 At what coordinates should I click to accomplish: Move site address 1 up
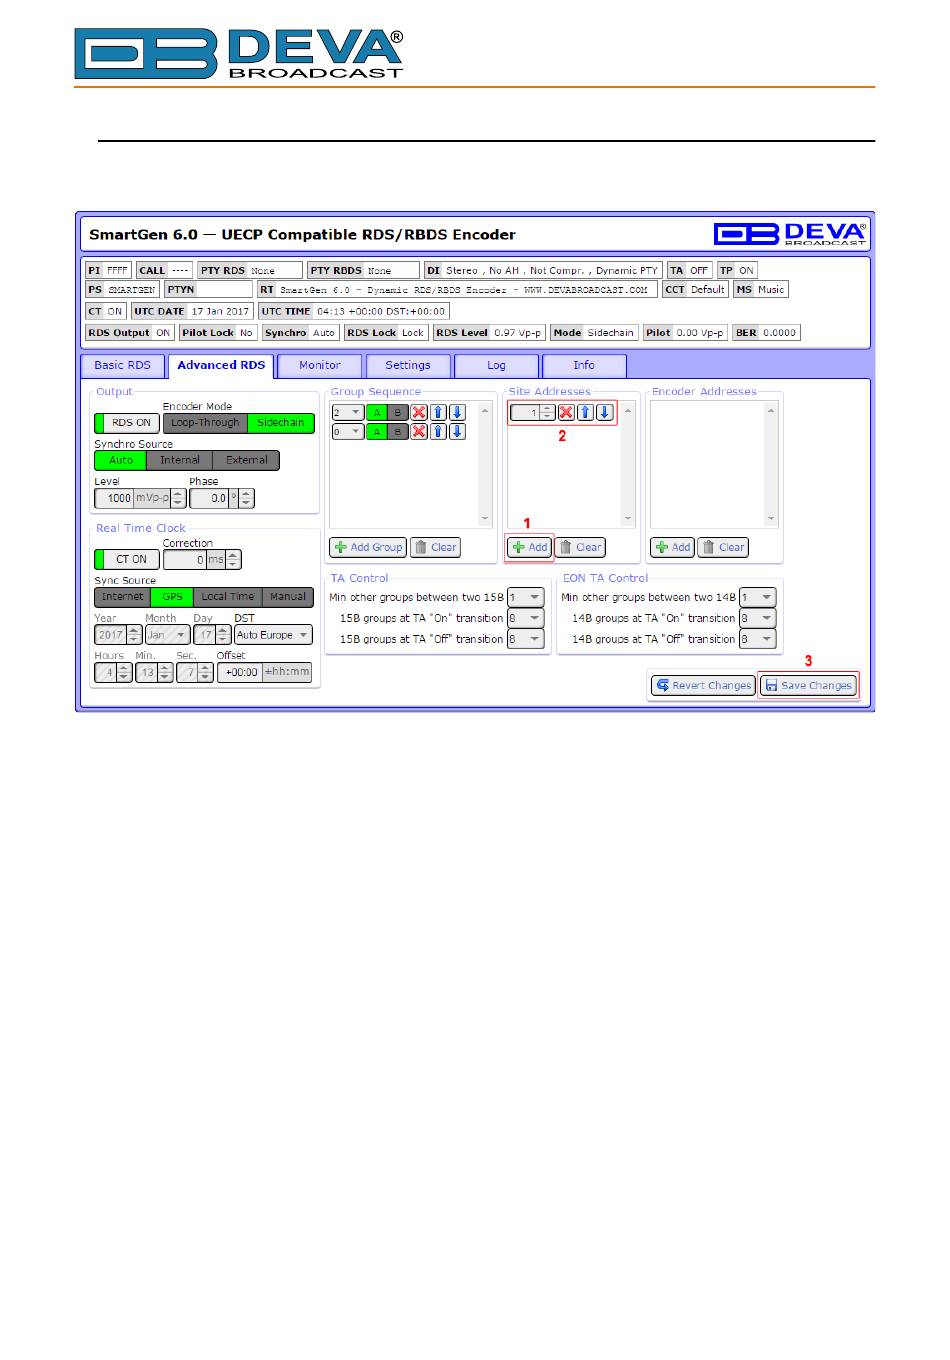tap(586, 413)
